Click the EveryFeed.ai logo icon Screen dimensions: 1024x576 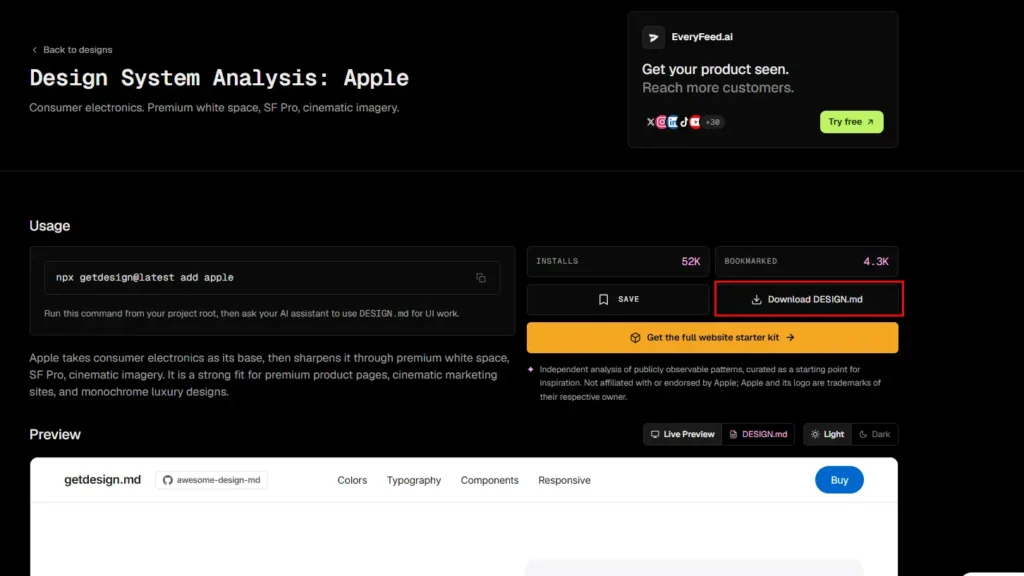(x=653, y=37)
